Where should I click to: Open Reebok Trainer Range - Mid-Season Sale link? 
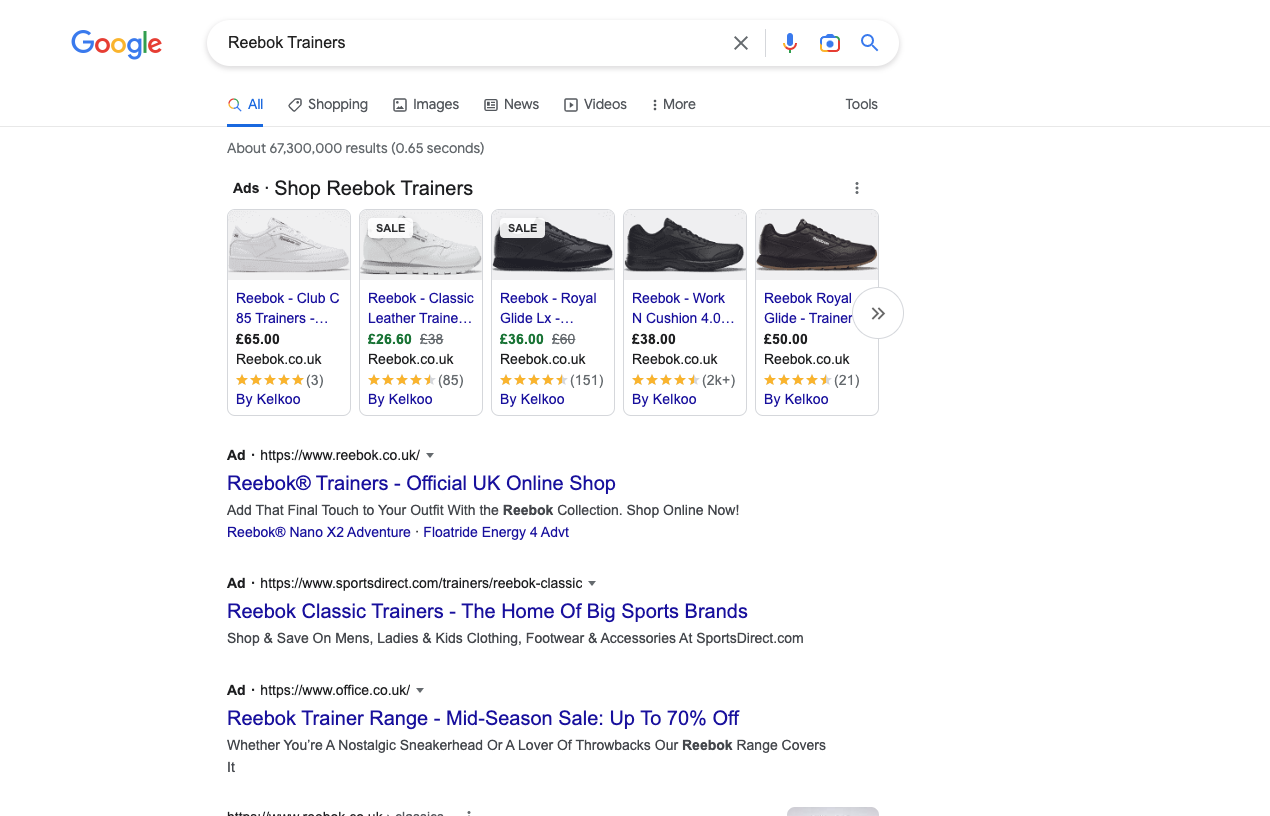pos(483,718)
